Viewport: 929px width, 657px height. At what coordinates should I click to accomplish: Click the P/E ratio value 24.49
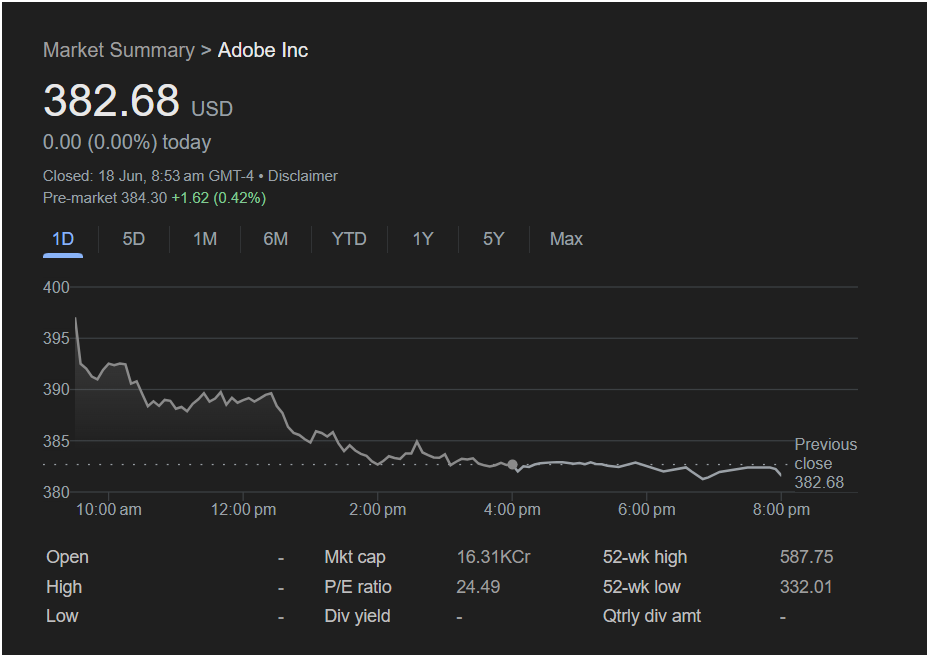pos(478,587)
